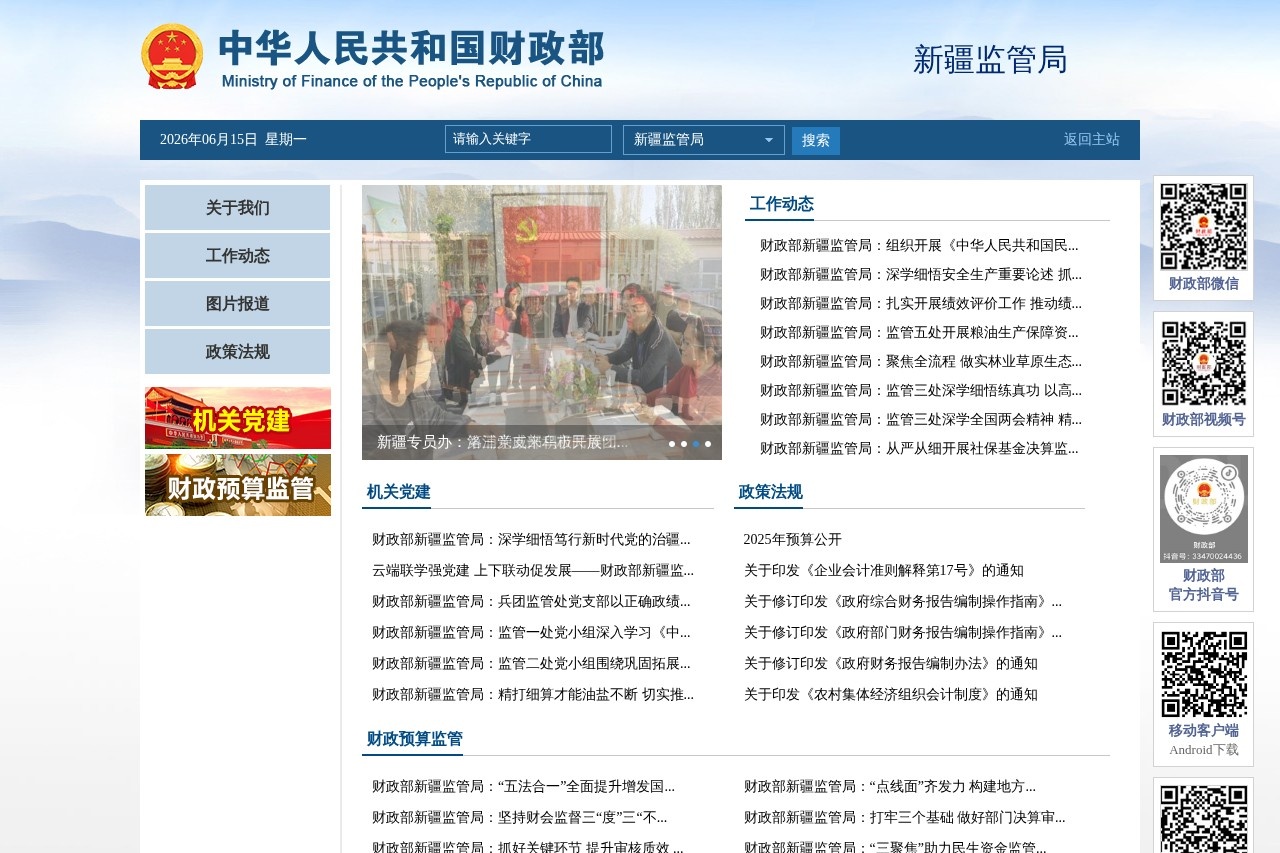This screenshot has height=853, width=1280.
Task: Open 关于修订印发《政府综合财务报告编制操作指南》
Action: point(903,602)
